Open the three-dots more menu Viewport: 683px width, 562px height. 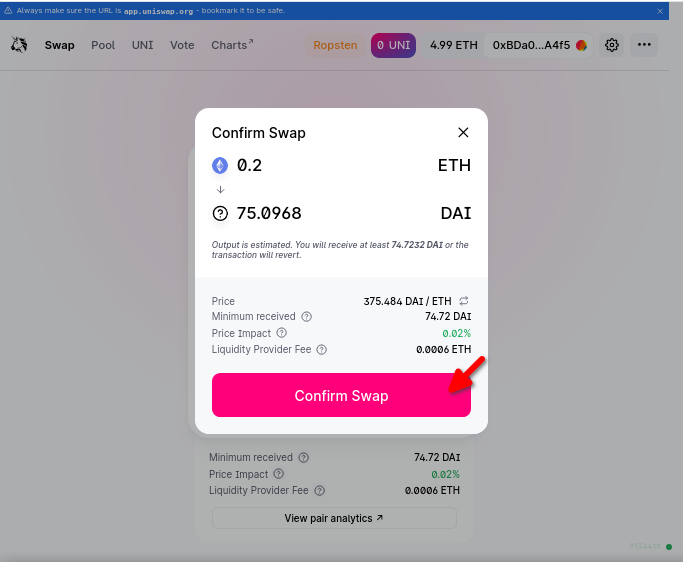coord(644,45)
